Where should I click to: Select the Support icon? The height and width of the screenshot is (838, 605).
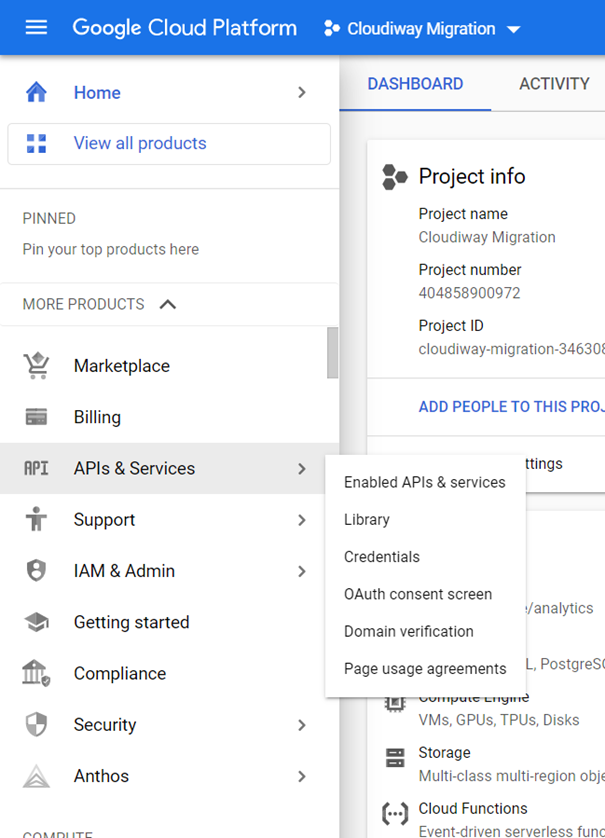(x=36, y=520)
